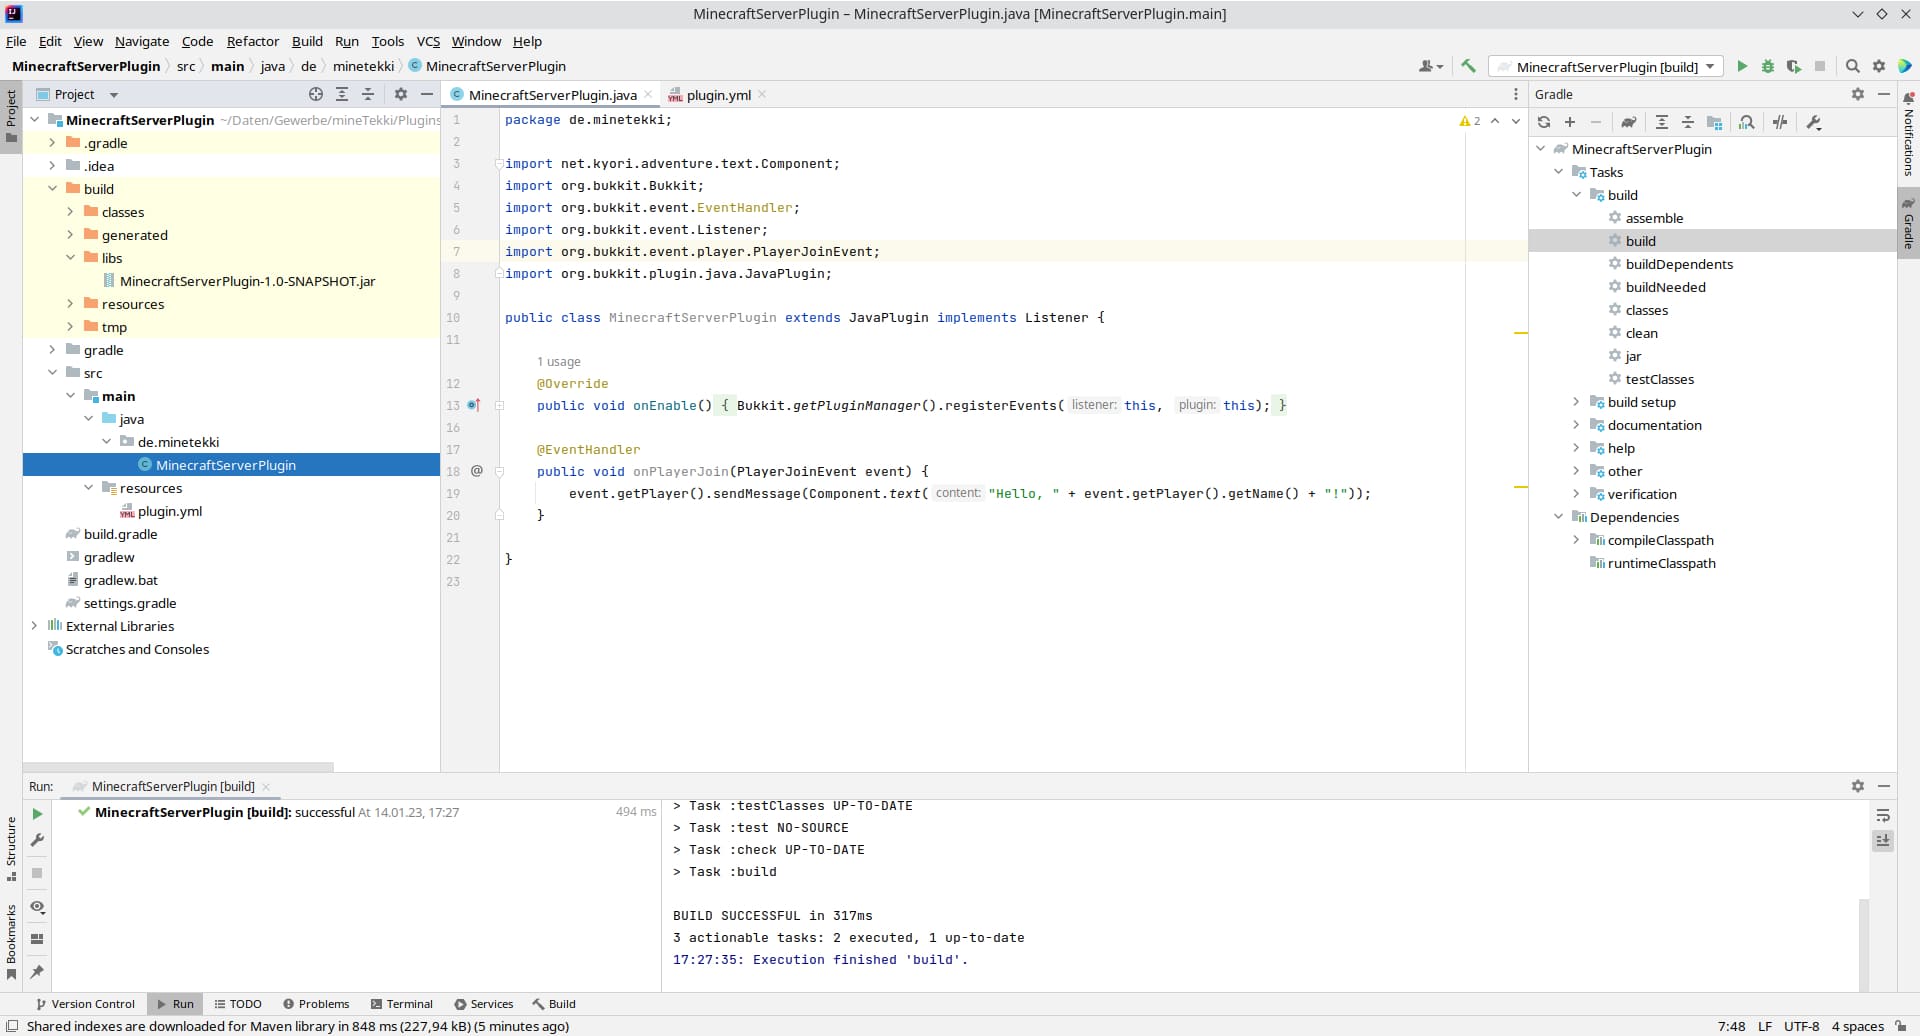Expand build setup tasks in Gradle
This screenshot has width=1920, height=1036.
coord(1576,402)
